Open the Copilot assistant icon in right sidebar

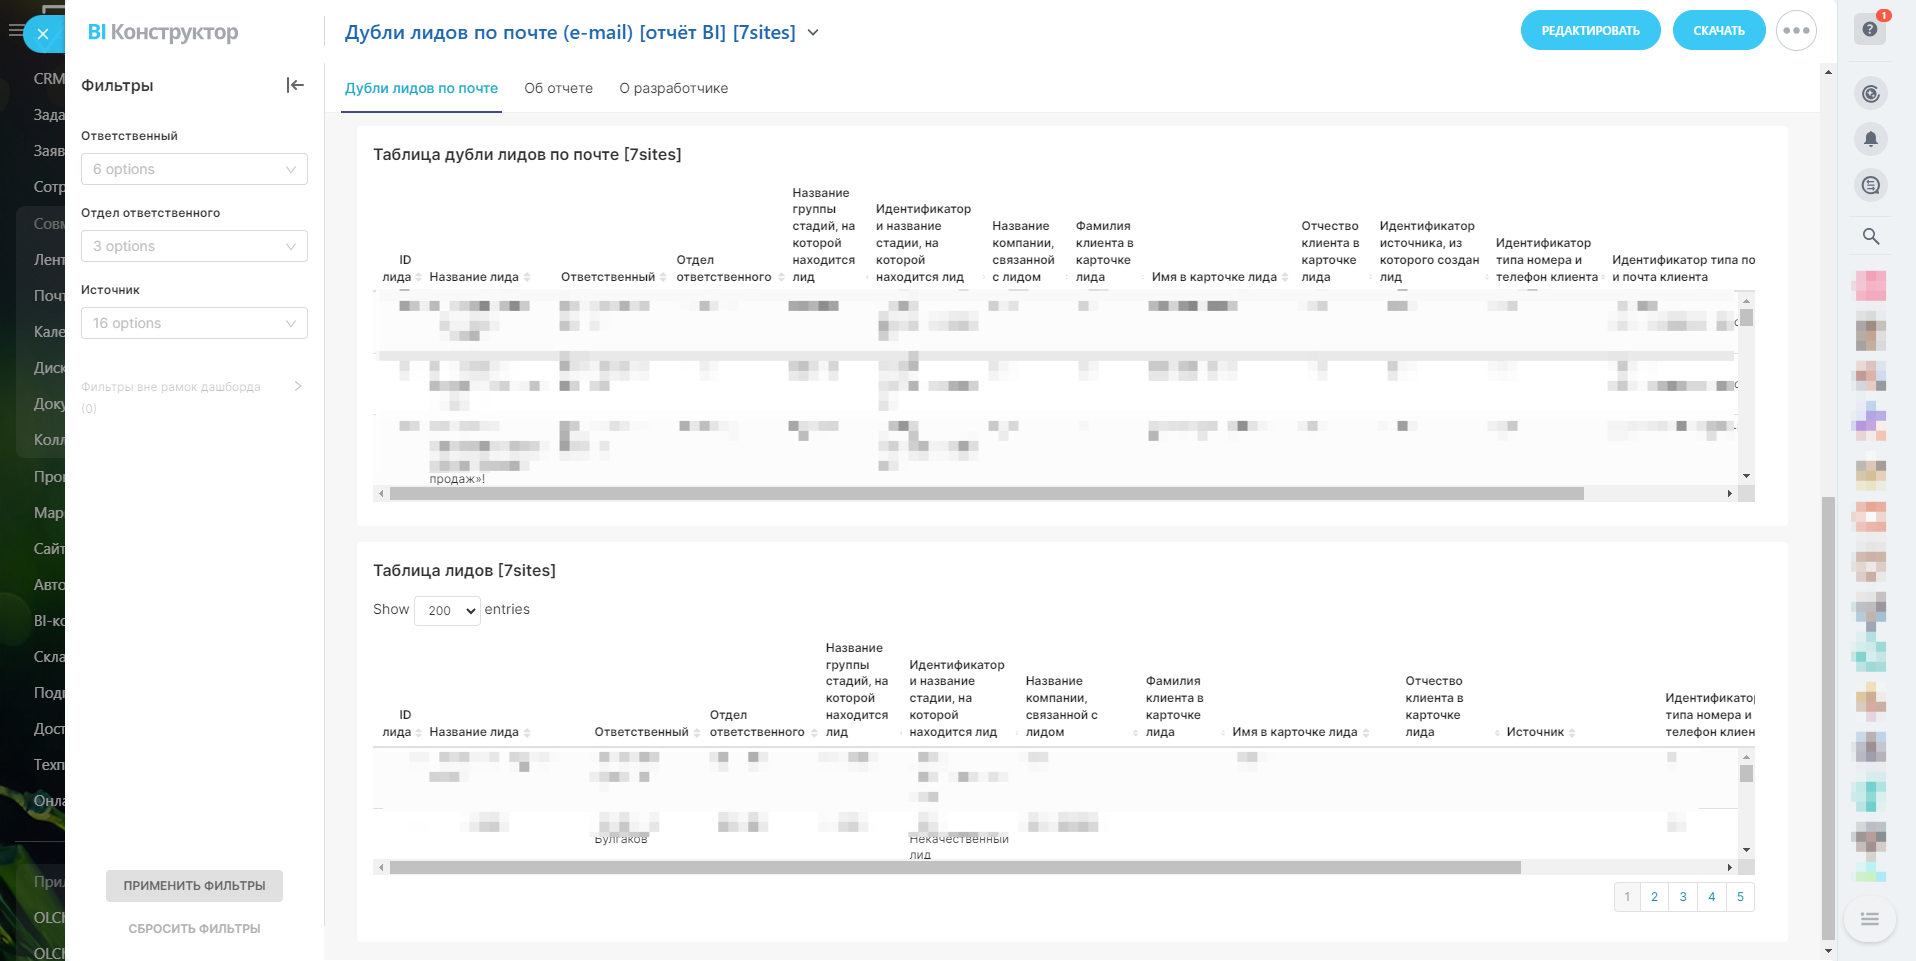(x=1871, y=94)
